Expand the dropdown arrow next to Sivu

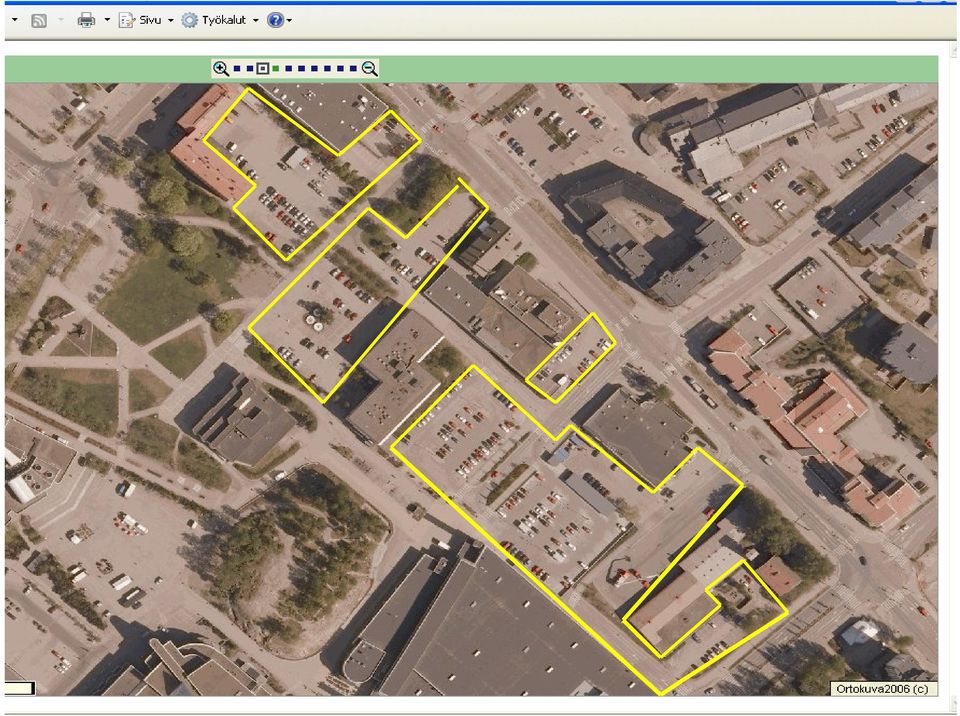(x=171, y=21)
